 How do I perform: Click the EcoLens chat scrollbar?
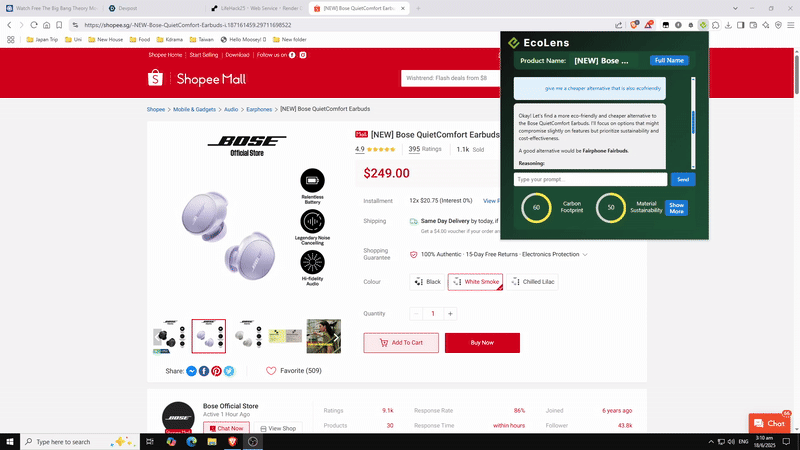pos(693,123)
